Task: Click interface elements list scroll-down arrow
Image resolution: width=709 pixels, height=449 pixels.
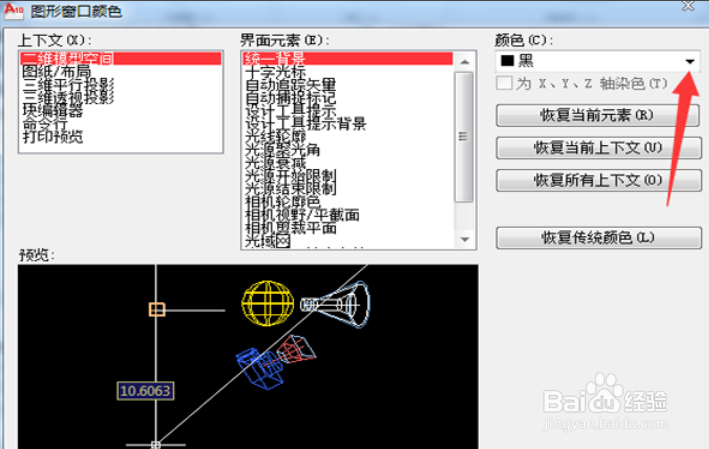Action: click(464, 240)
